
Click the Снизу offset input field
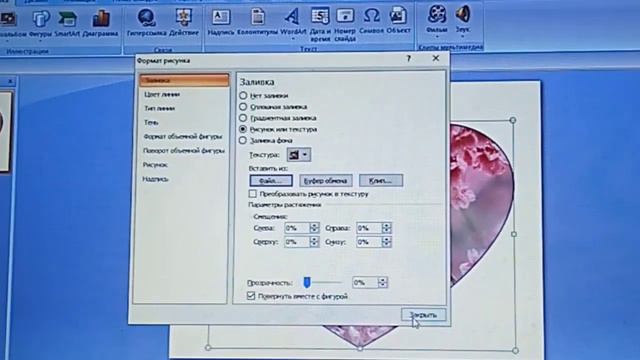[x=369, y=242]
